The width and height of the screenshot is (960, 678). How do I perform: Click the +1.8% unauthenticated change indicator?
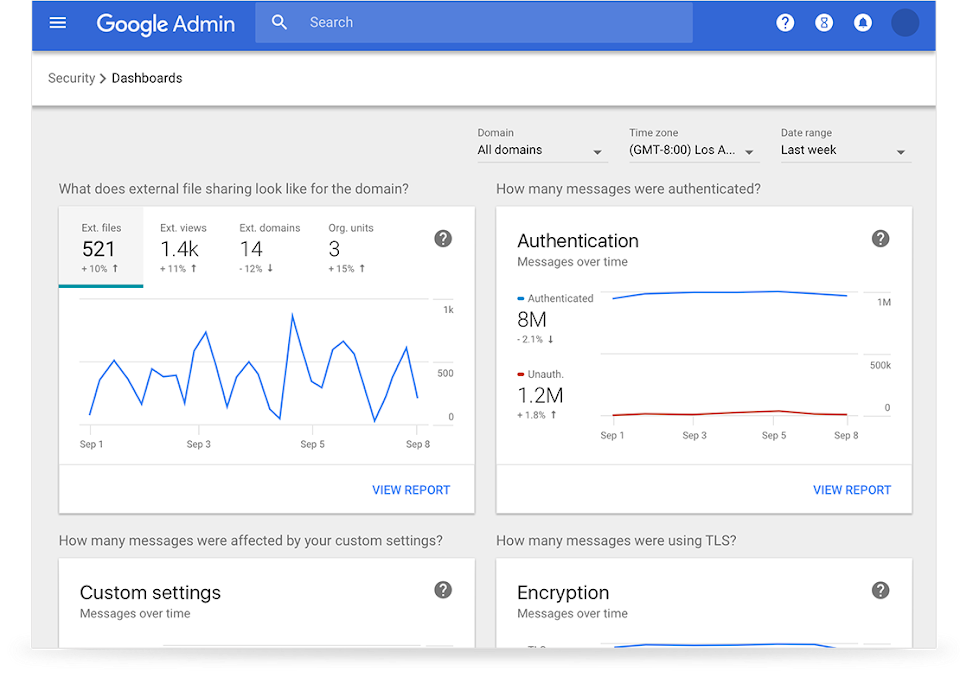point(537,415)
